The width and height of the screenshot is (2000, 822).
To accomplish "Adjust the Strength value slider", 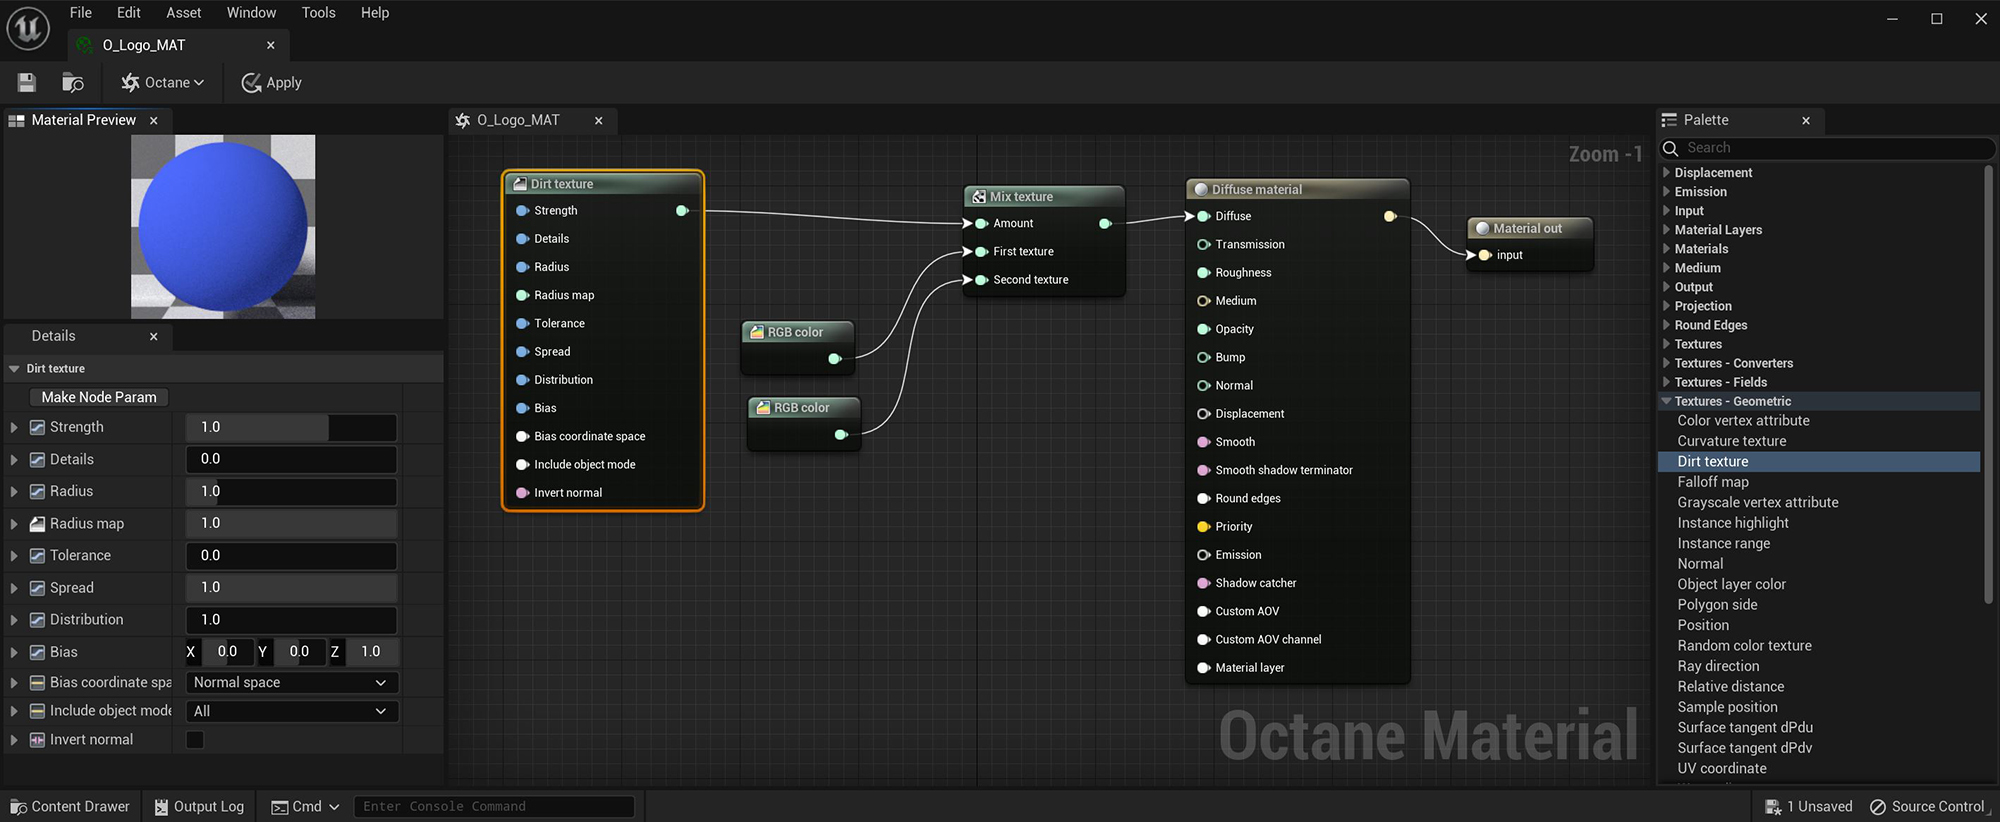I will pyautogui.click(x=292, y=427).
